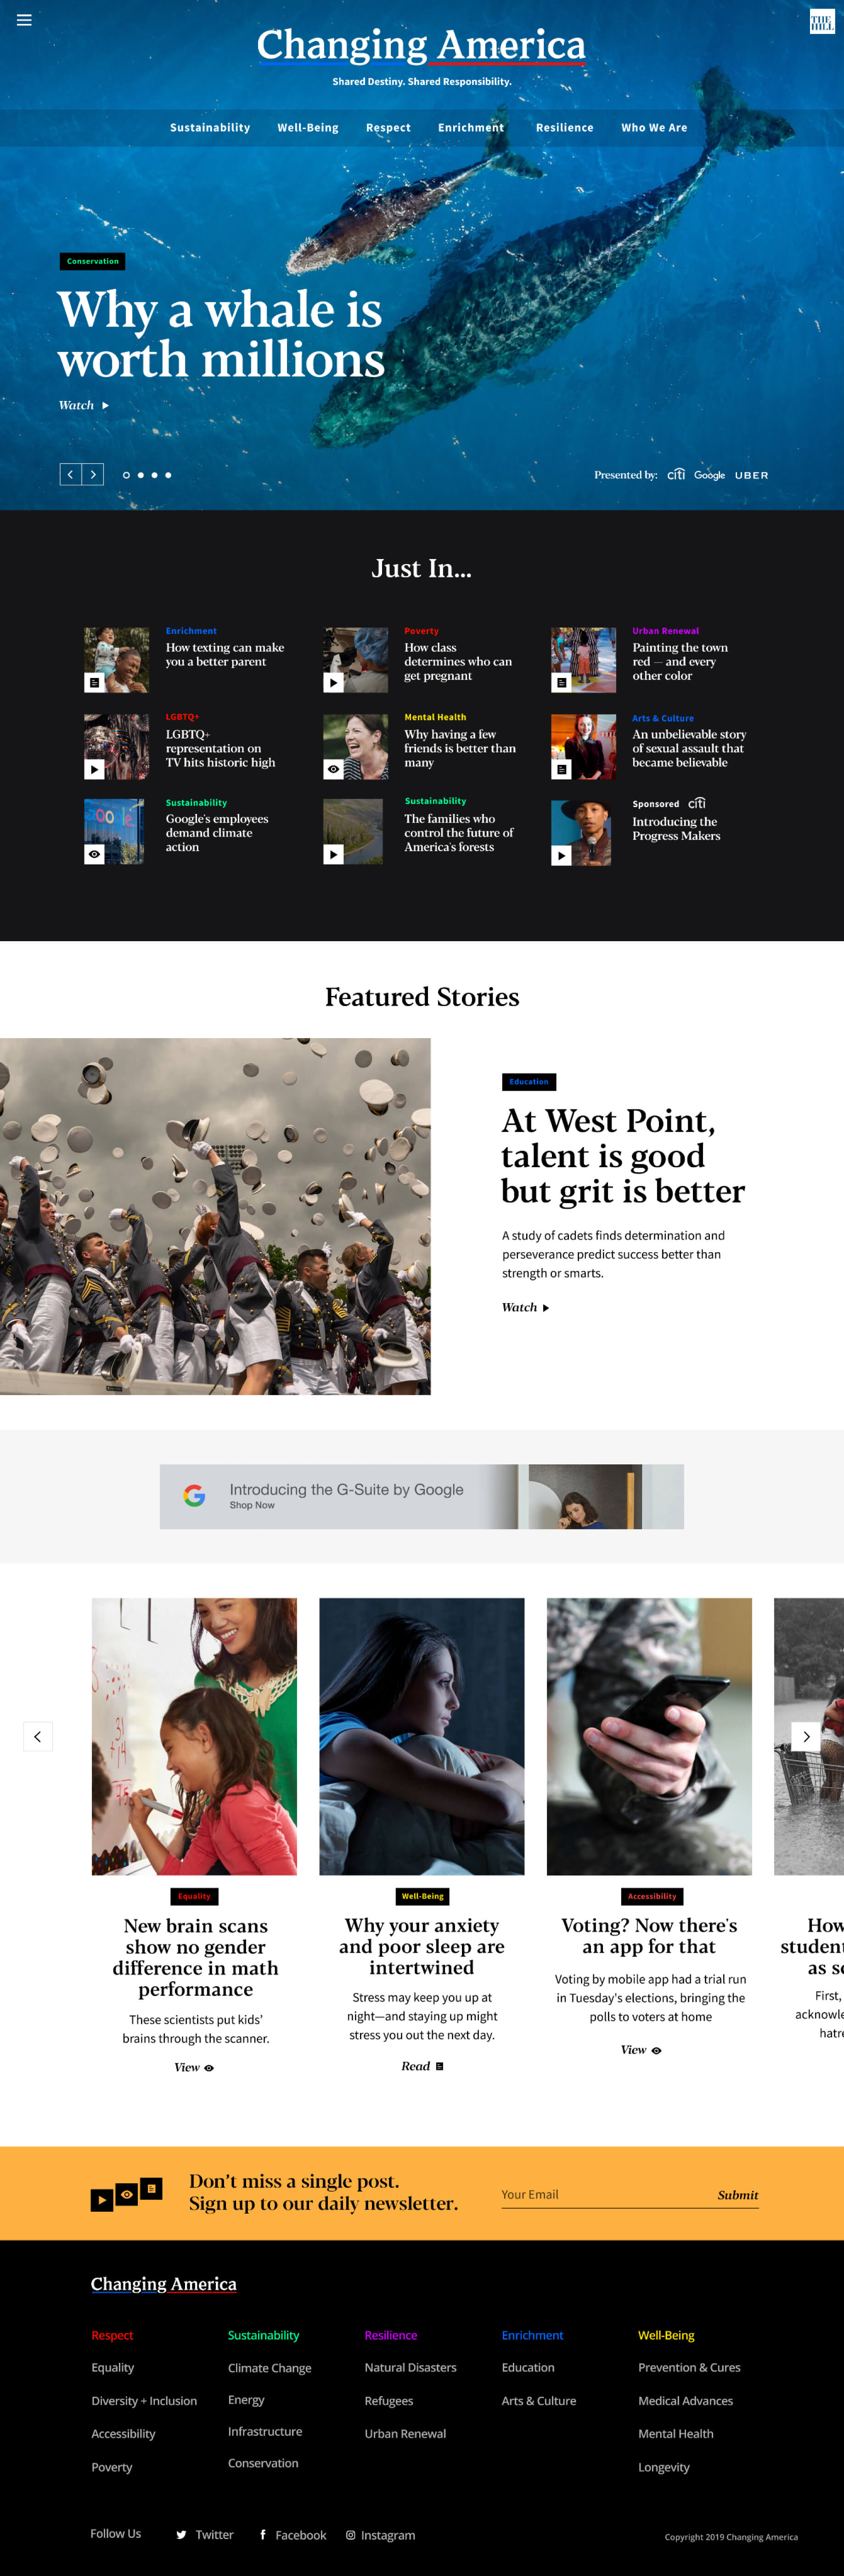The height and width of the screenshot is (2576, 844).
Task: Open Who We Are navigation item
Action: (654, 128)
